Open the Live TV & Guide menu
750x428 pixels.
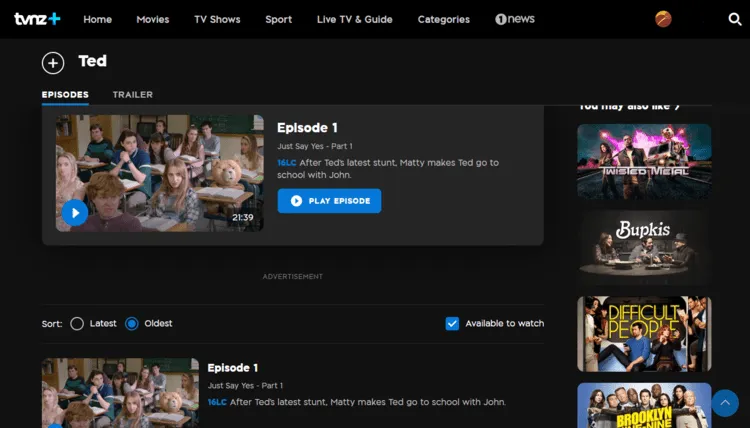click(354, 19)
